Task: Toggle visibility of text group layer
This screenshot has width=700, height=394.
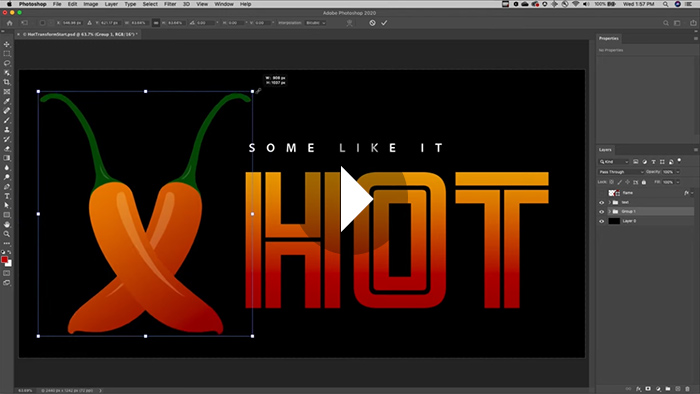Action: [x=601, y=202]
